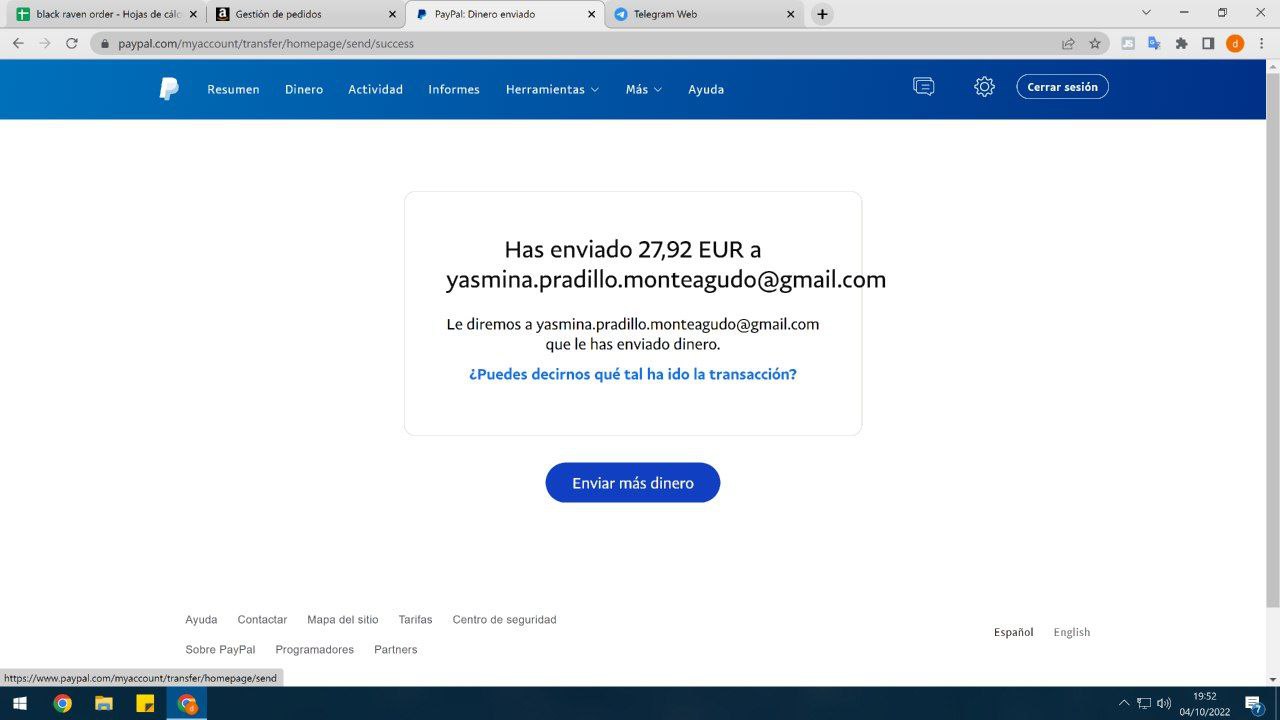
Task: Open the PayPal messages icon
Action: pos(923,87)
